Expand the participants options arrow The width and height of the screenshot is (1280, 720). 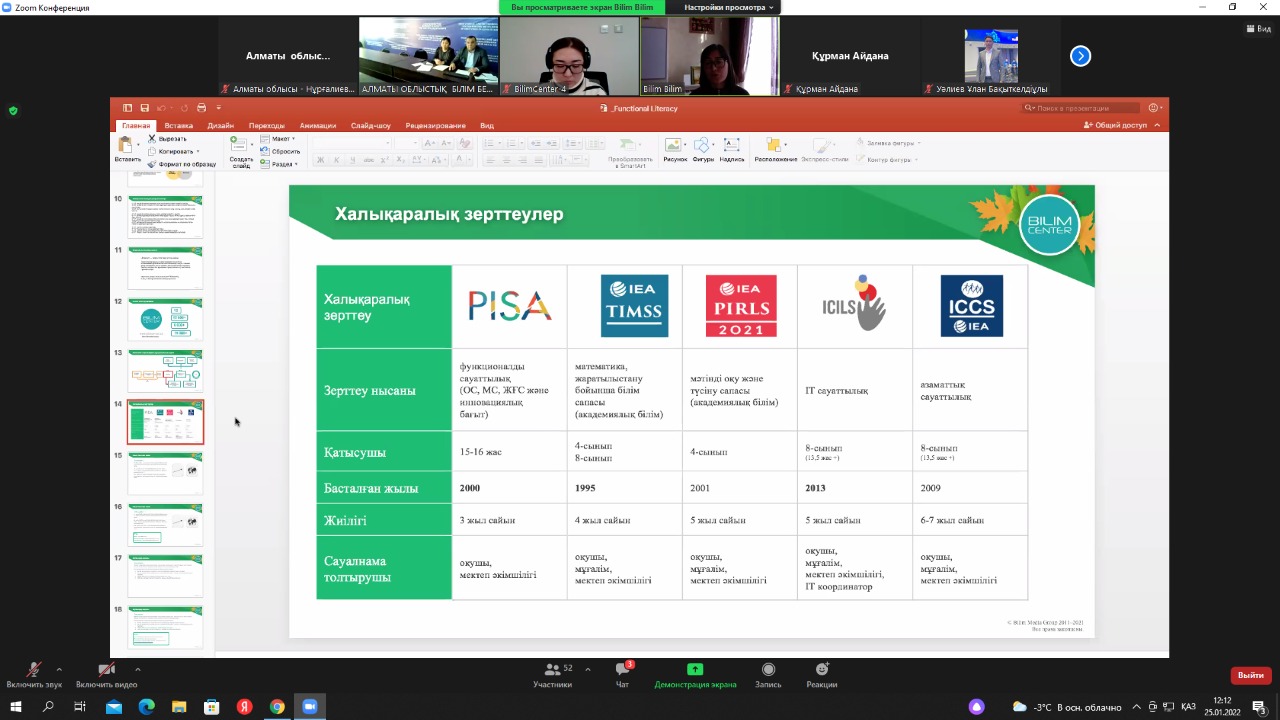point(588,669)
